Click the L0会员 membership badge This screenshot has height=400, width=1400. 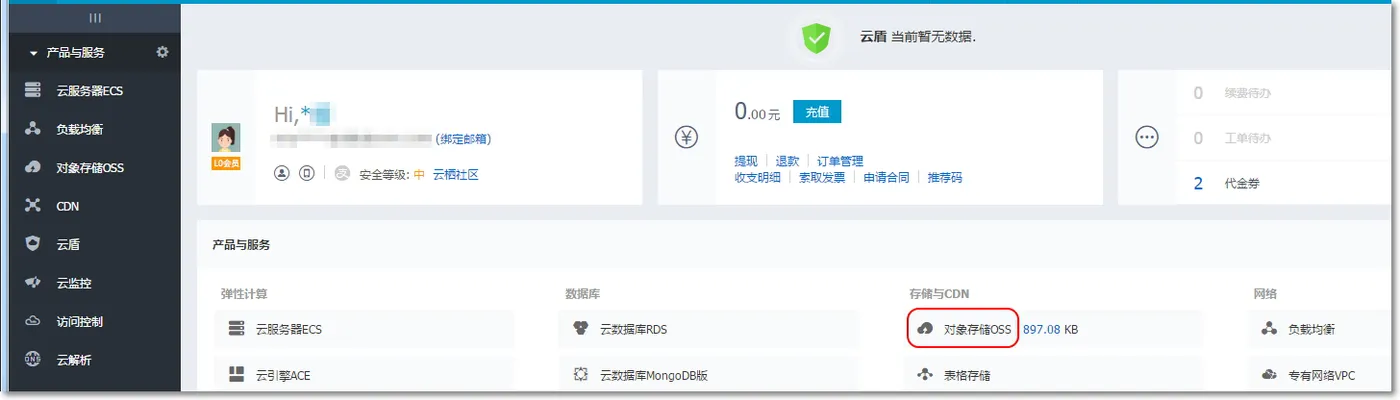pos(226,163)
